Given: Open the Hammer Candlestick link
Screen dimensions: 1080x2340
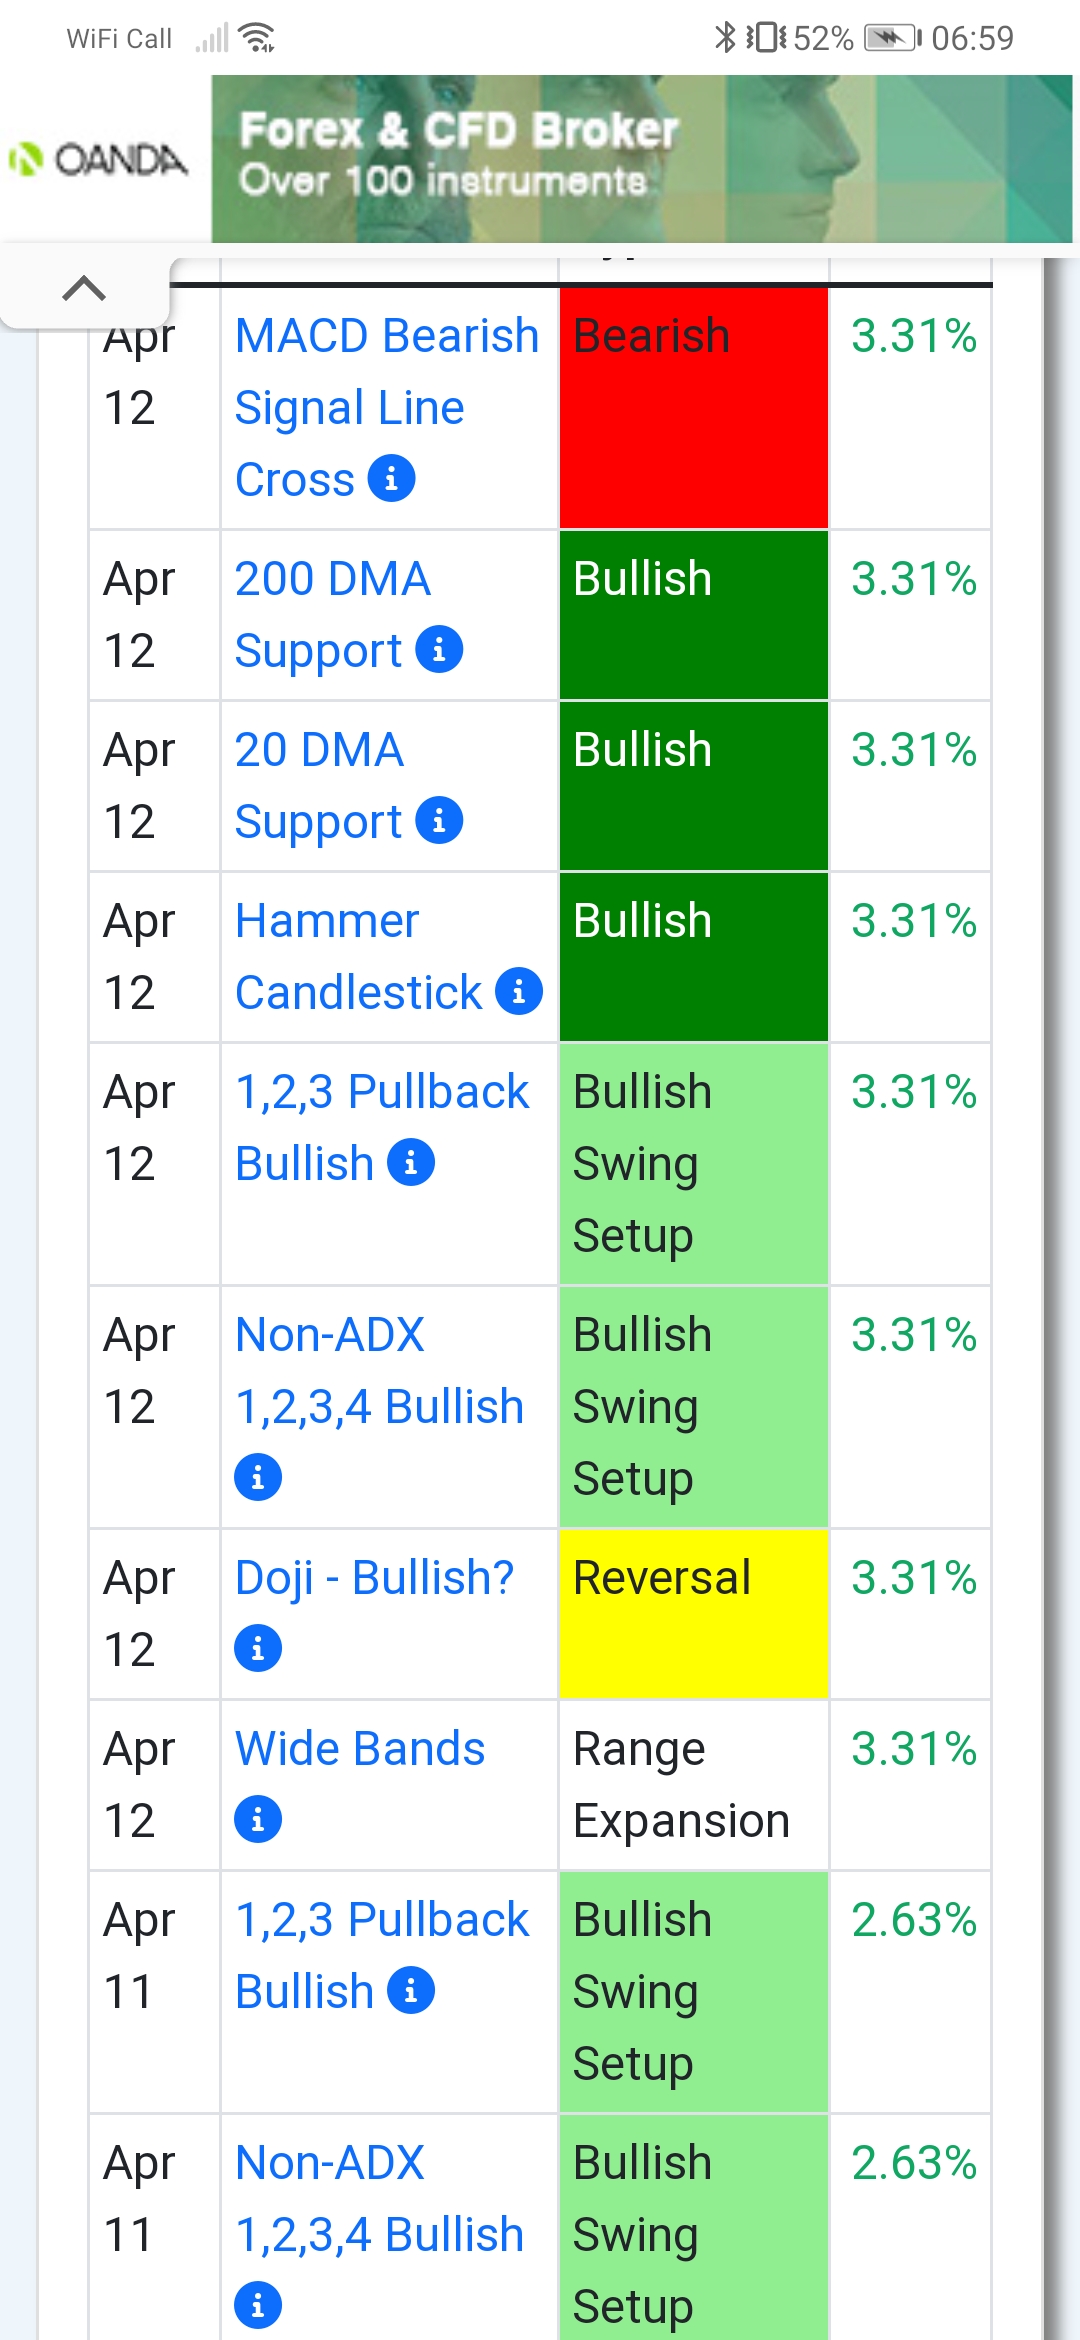Looking at the screenshot, I should click(x=358, y=956).
